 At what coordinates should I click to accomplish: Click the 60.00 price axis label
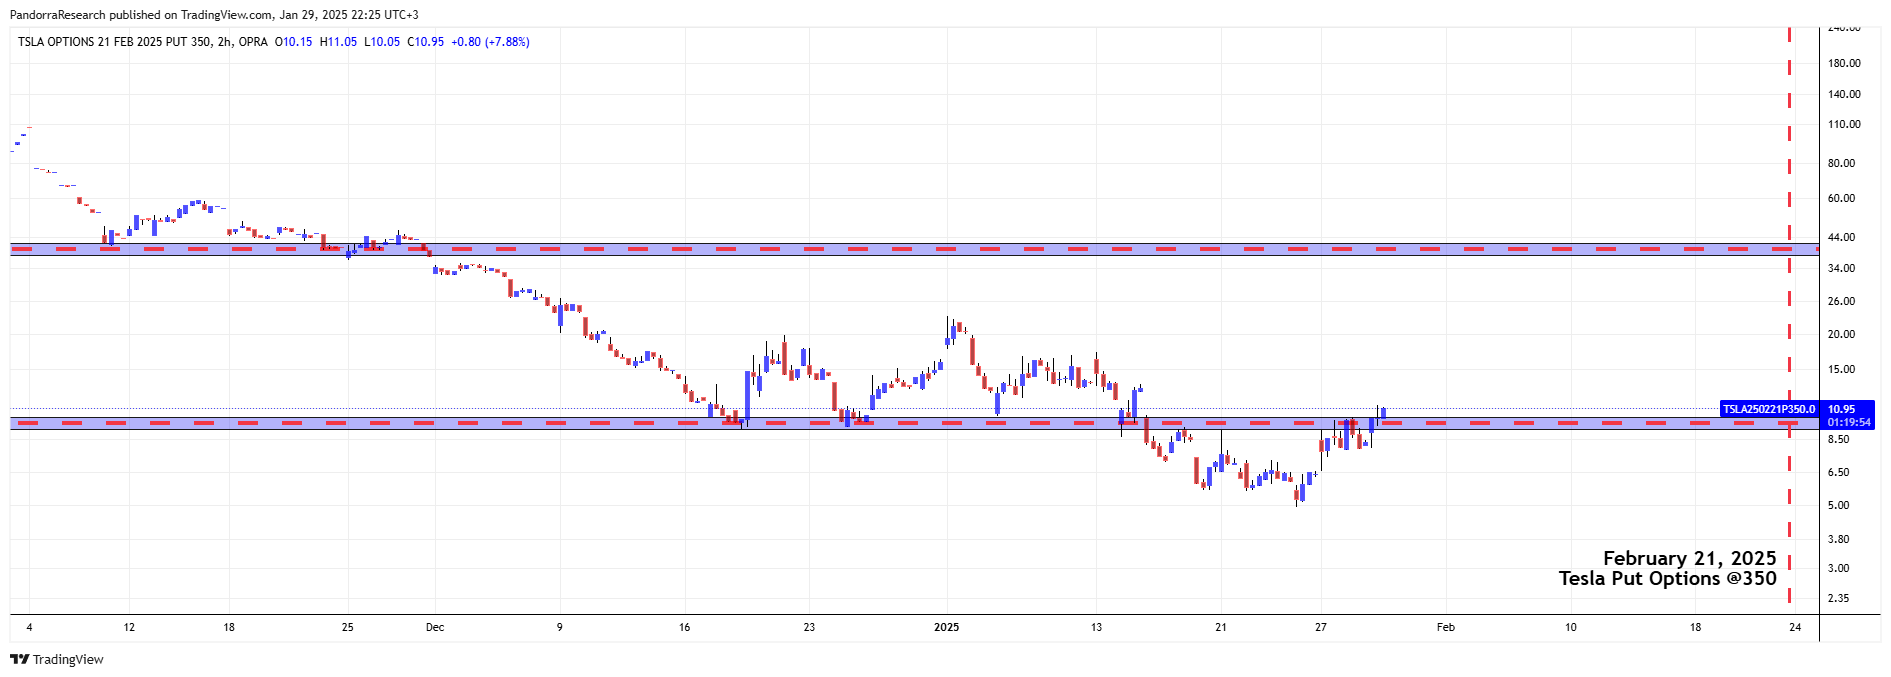pyautogui.click(x=1841, y=198)
